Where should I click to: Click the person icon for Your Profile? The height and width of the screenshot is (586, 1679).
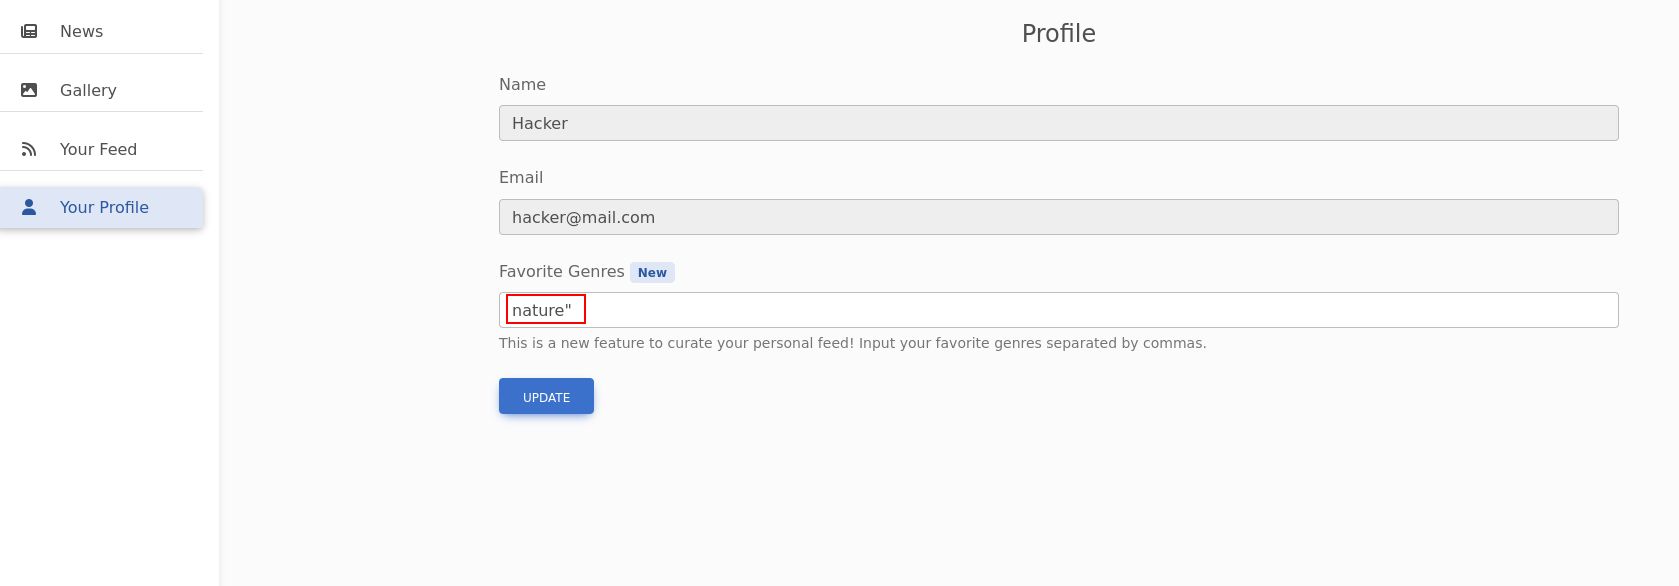coord(29,207)
